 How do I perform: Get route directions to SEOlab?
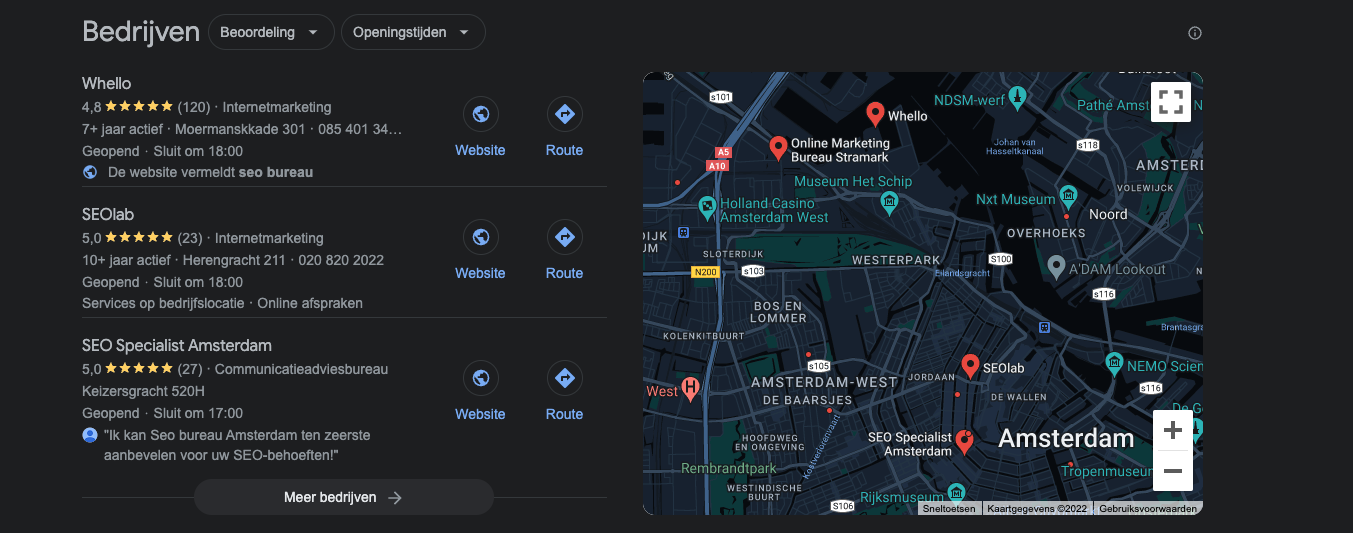point(564,237)
